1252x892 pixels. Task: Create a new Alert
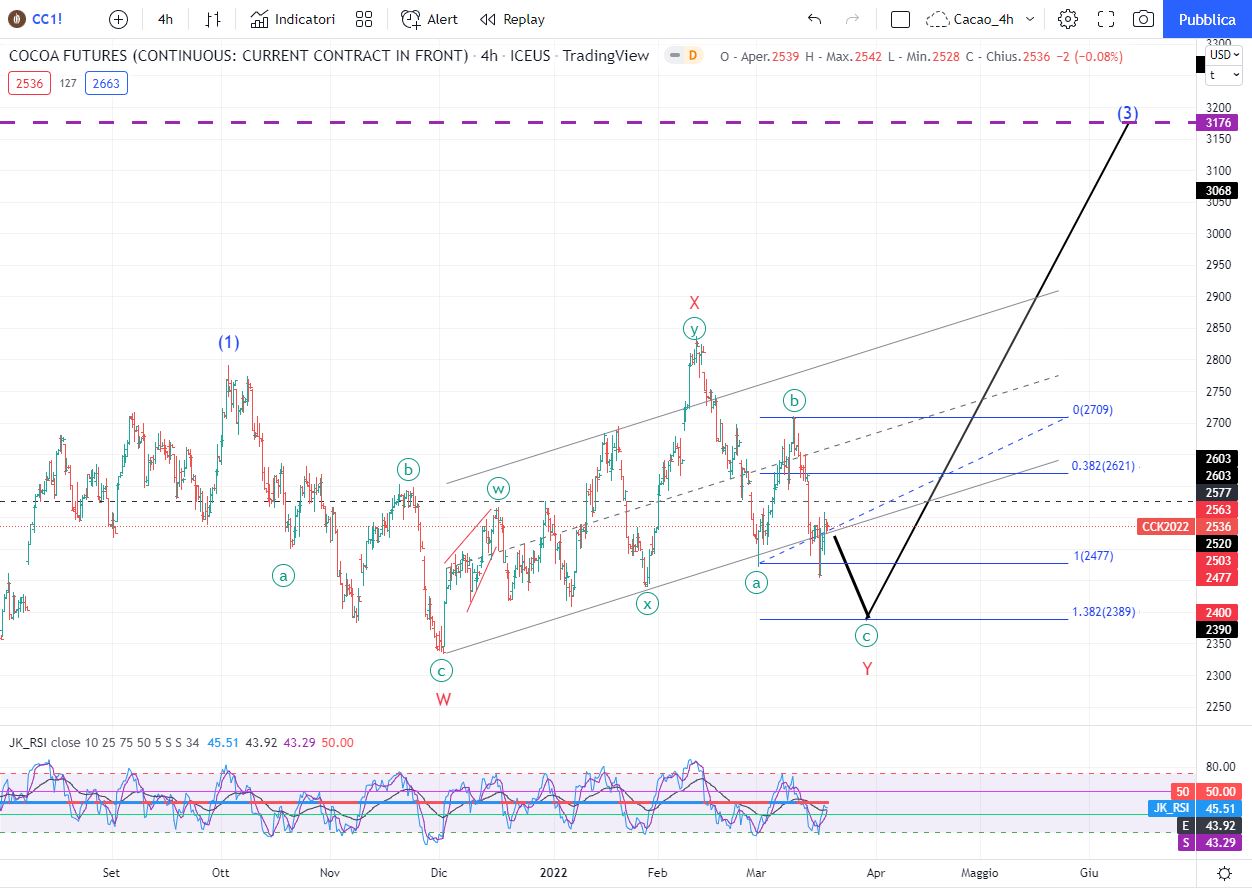429,19
